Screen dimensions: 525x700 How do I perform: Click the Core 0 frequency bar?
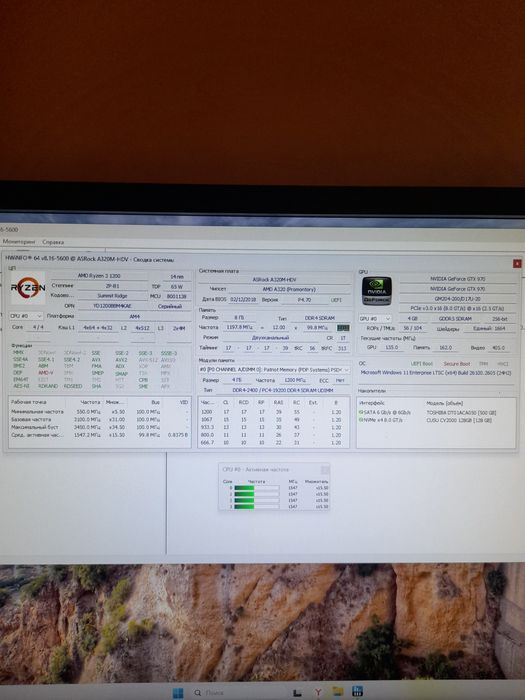(x=256, y=488)
